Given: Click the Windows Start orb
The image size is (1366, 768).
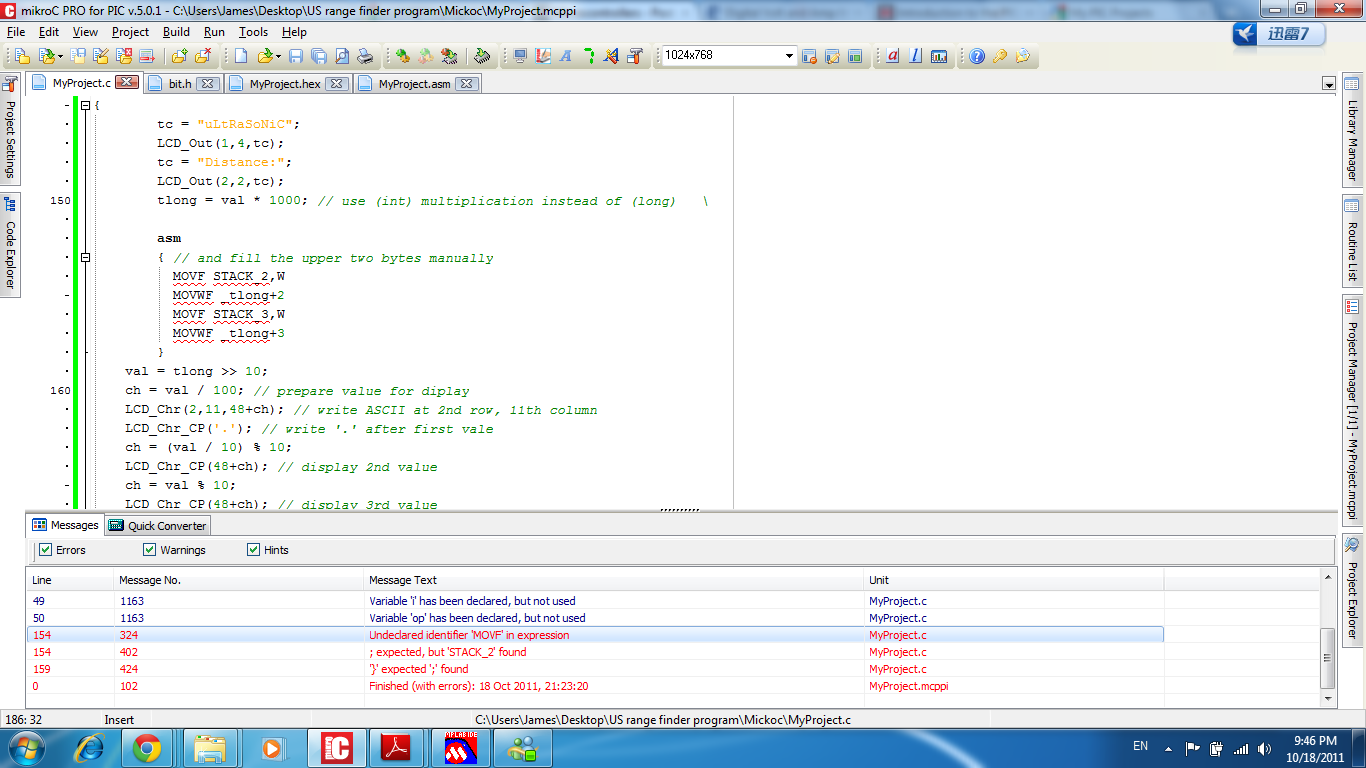Looking at the screenshot, I should pyautogui.click(x=25, y=747).
